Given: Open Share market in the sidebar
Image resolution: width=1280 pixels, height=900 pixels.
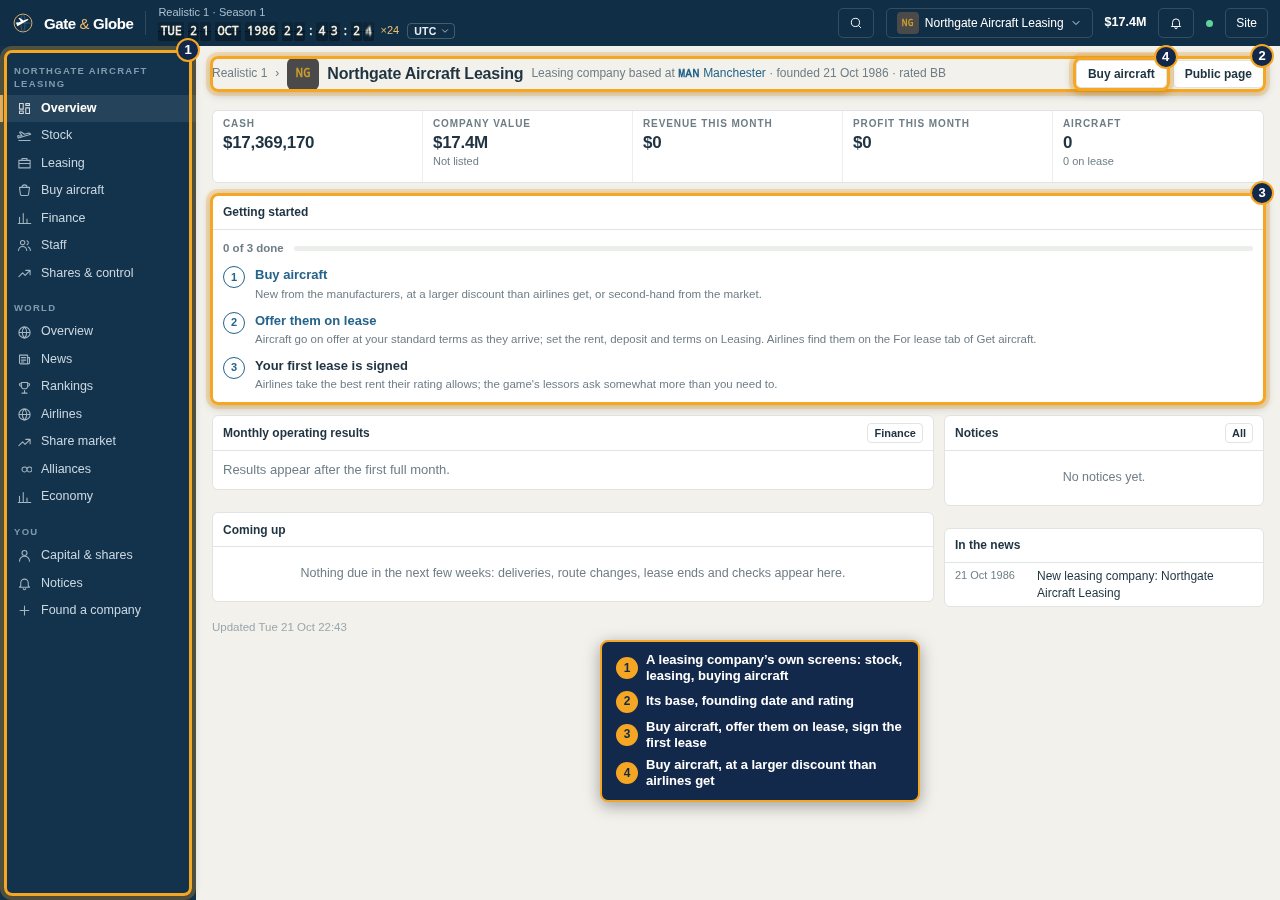Looking at the screenshot, I should pyautogui.click(x=98, y=441).
